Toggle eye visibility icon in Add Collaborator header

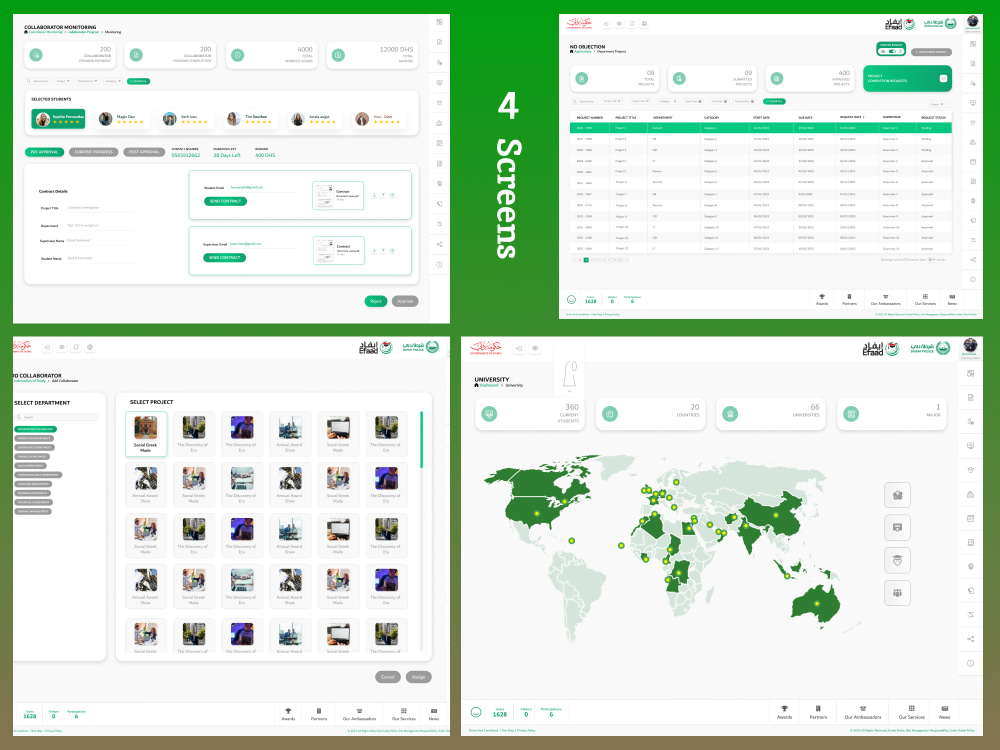62,347
